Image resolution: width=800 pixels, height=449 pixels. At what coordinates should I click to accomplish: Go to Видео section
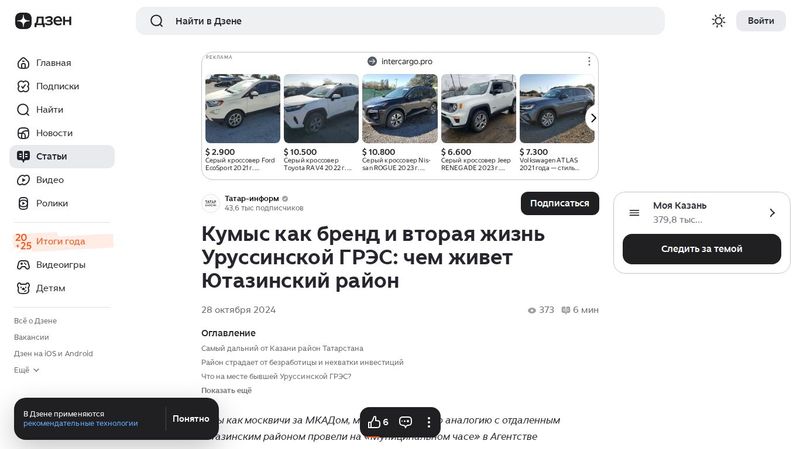click(49, 180)
